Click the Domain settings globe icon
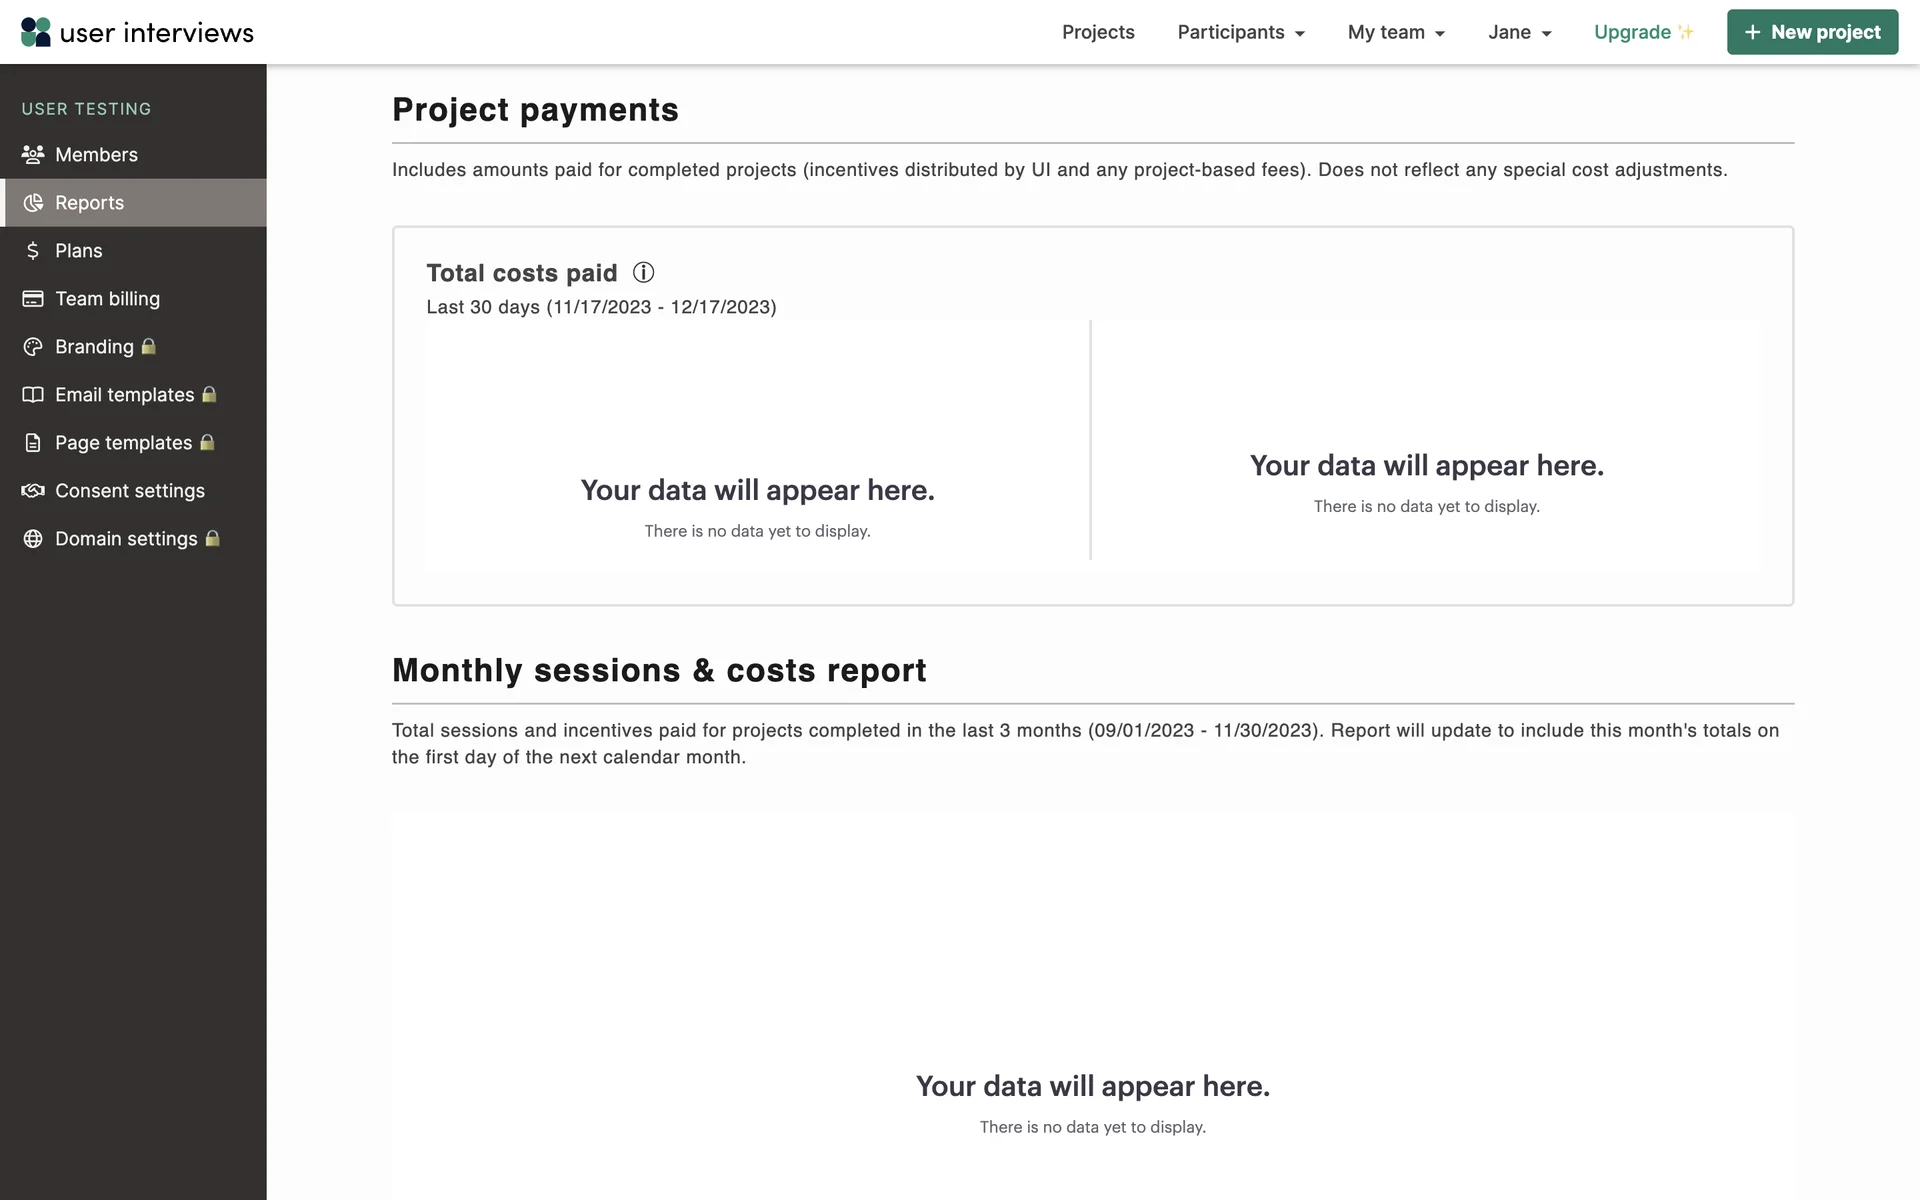 tap(33, 539)
